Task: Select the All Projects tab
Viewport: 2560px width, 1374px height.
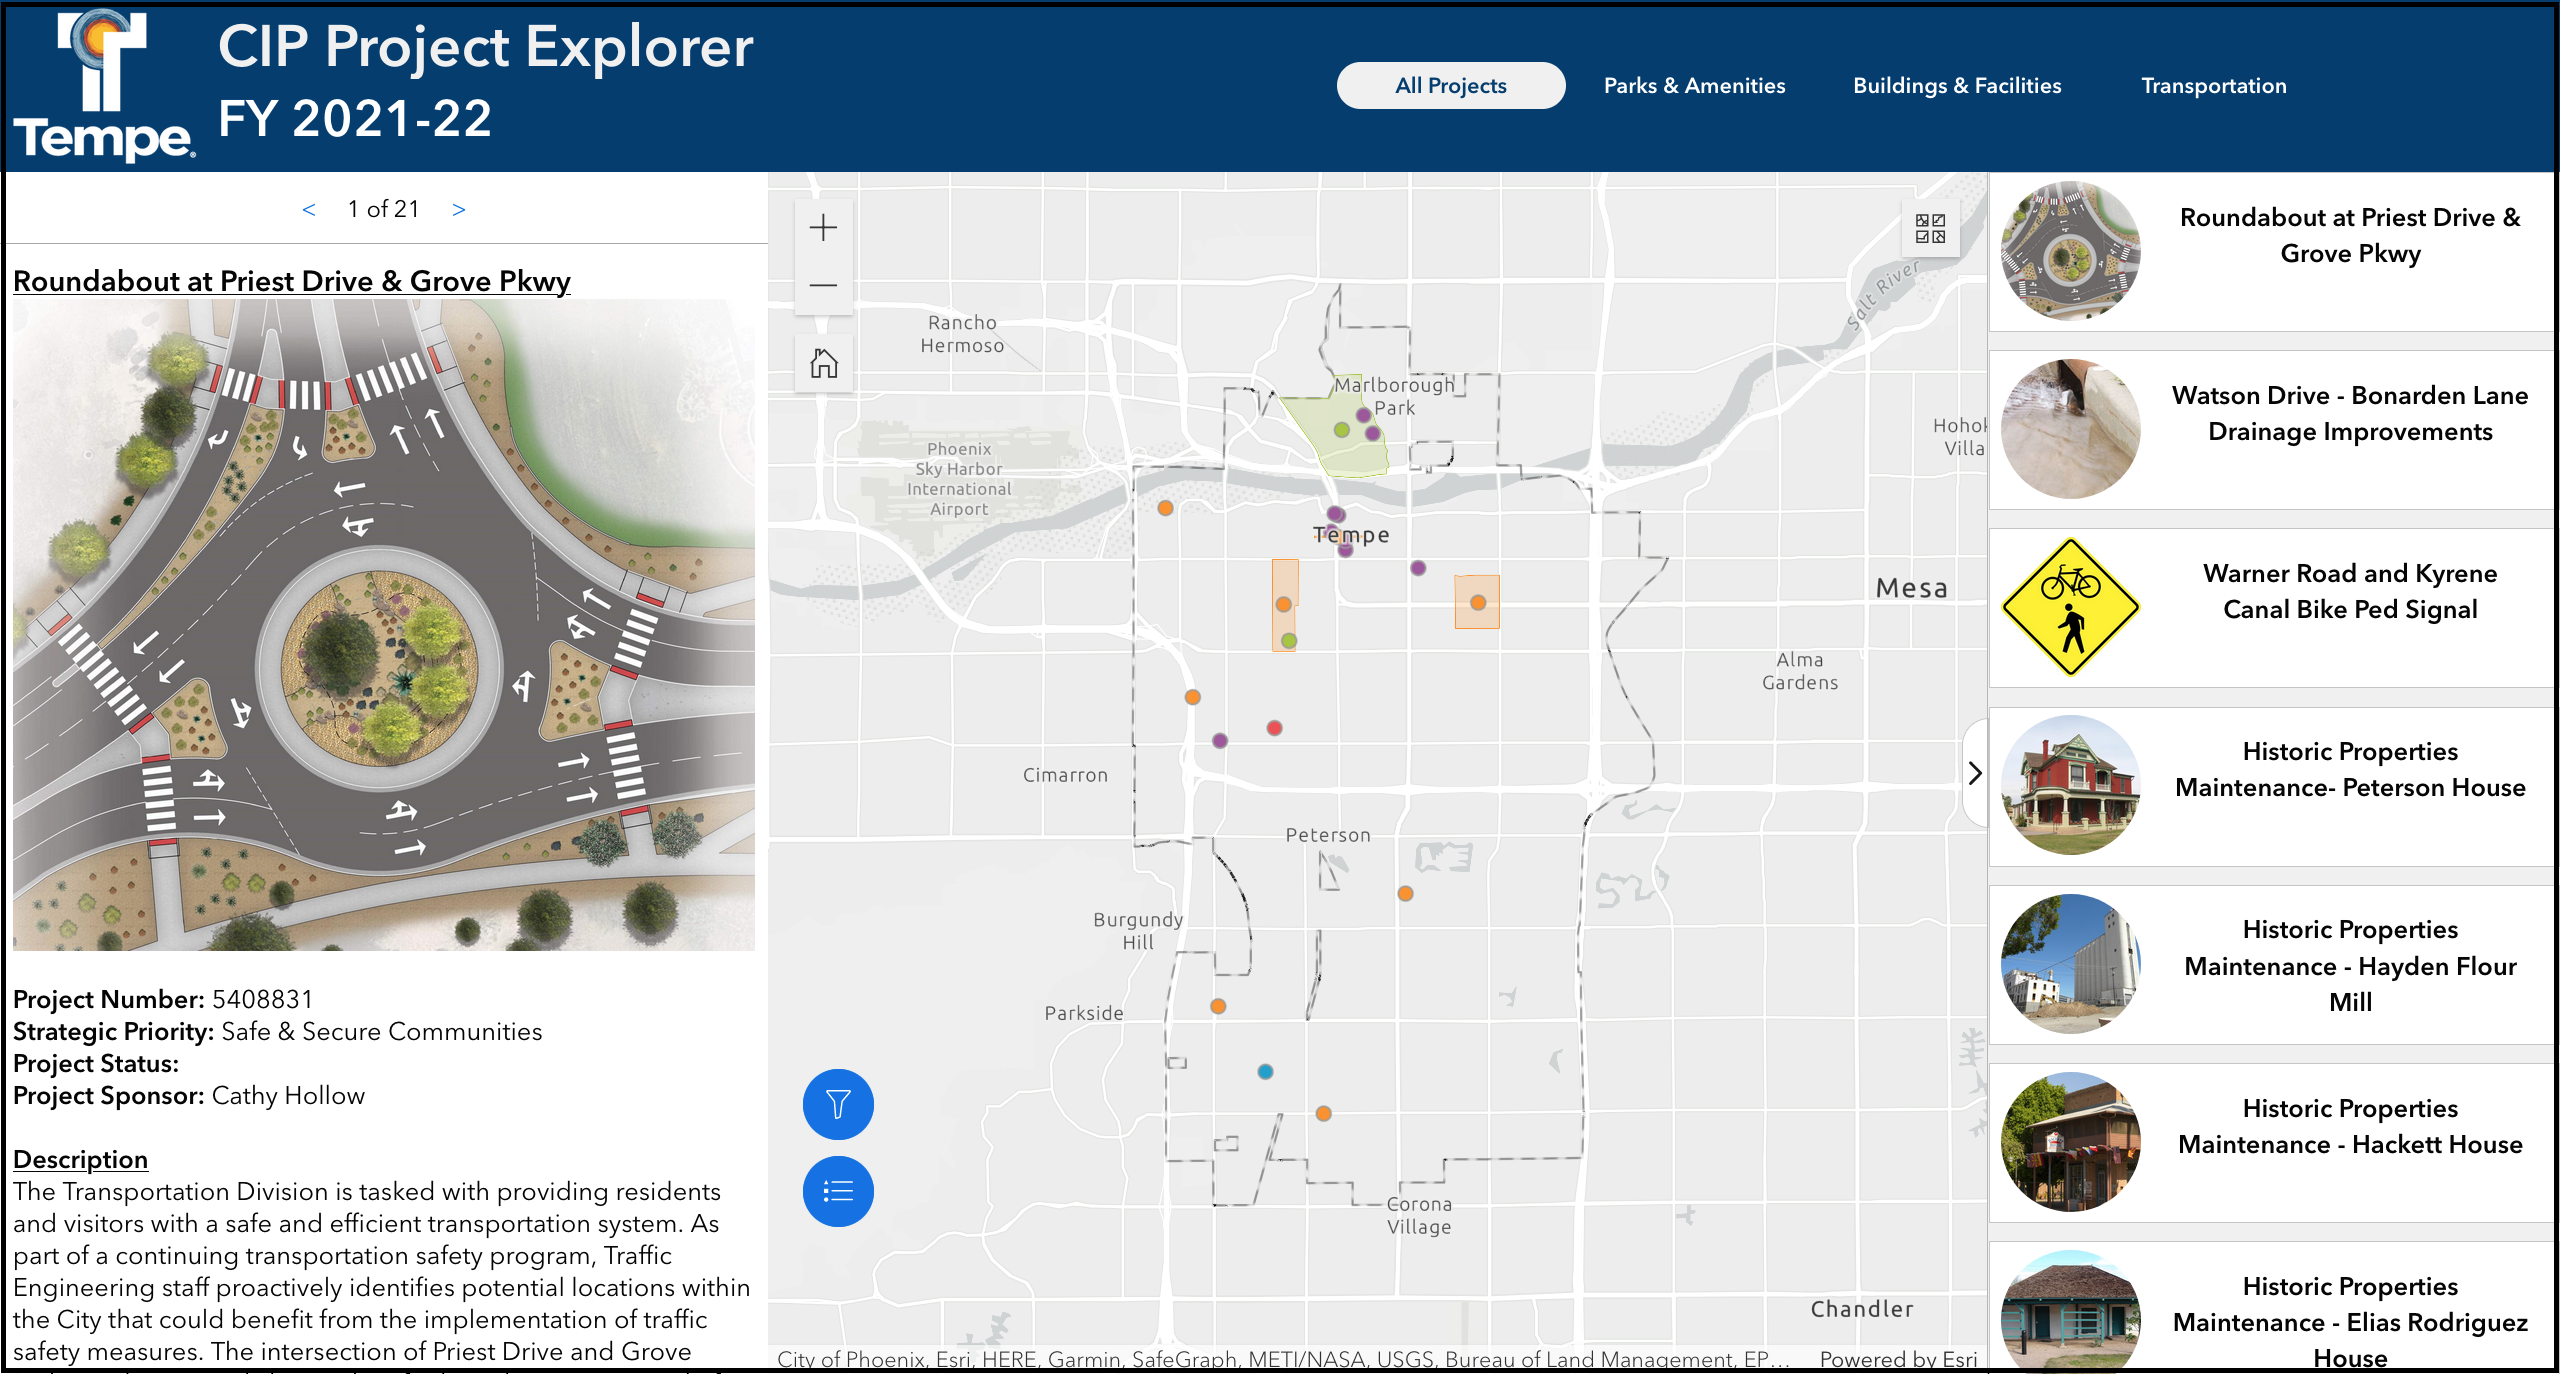Action: 1450,86
